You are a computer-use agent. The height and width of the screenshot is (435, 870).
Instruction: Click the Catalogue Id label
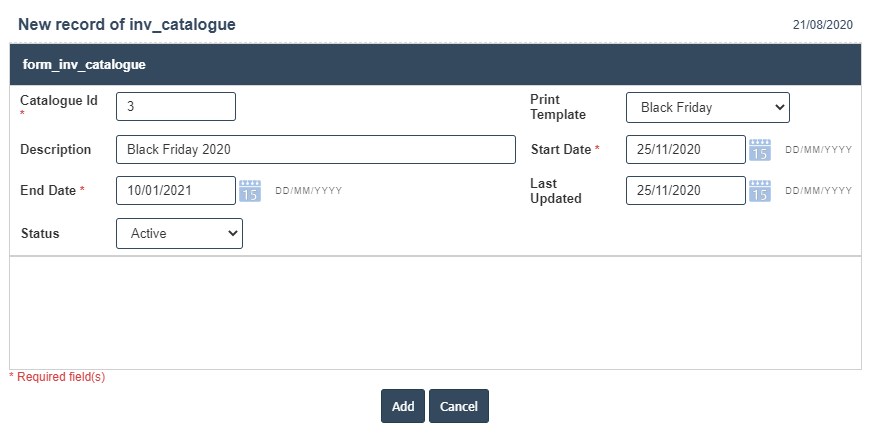coord(59,100)
